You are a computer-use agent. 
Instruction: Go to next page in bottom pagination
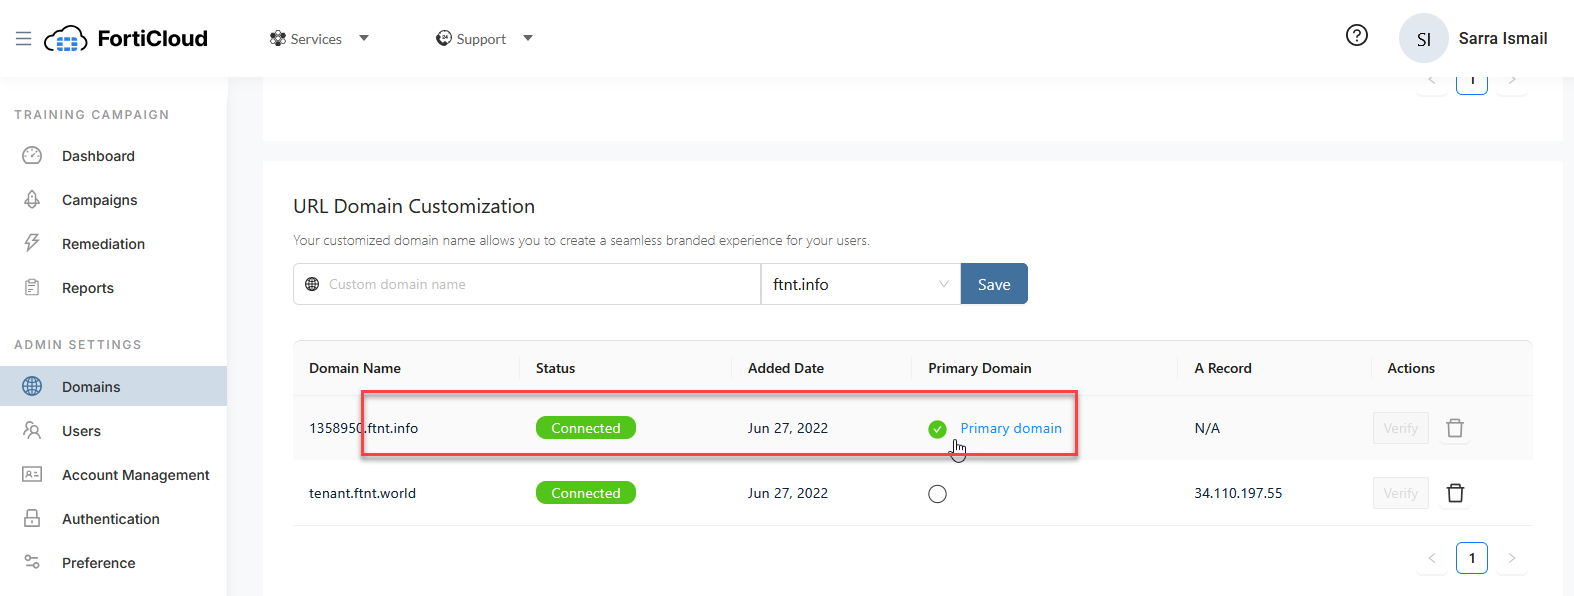click(1512, 558)
